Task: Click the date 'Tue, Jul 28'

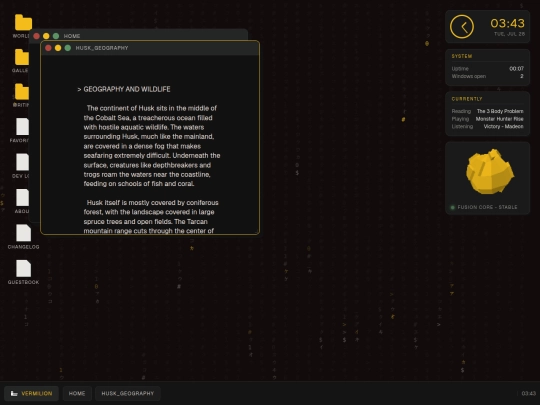Action: click(510, 34)
